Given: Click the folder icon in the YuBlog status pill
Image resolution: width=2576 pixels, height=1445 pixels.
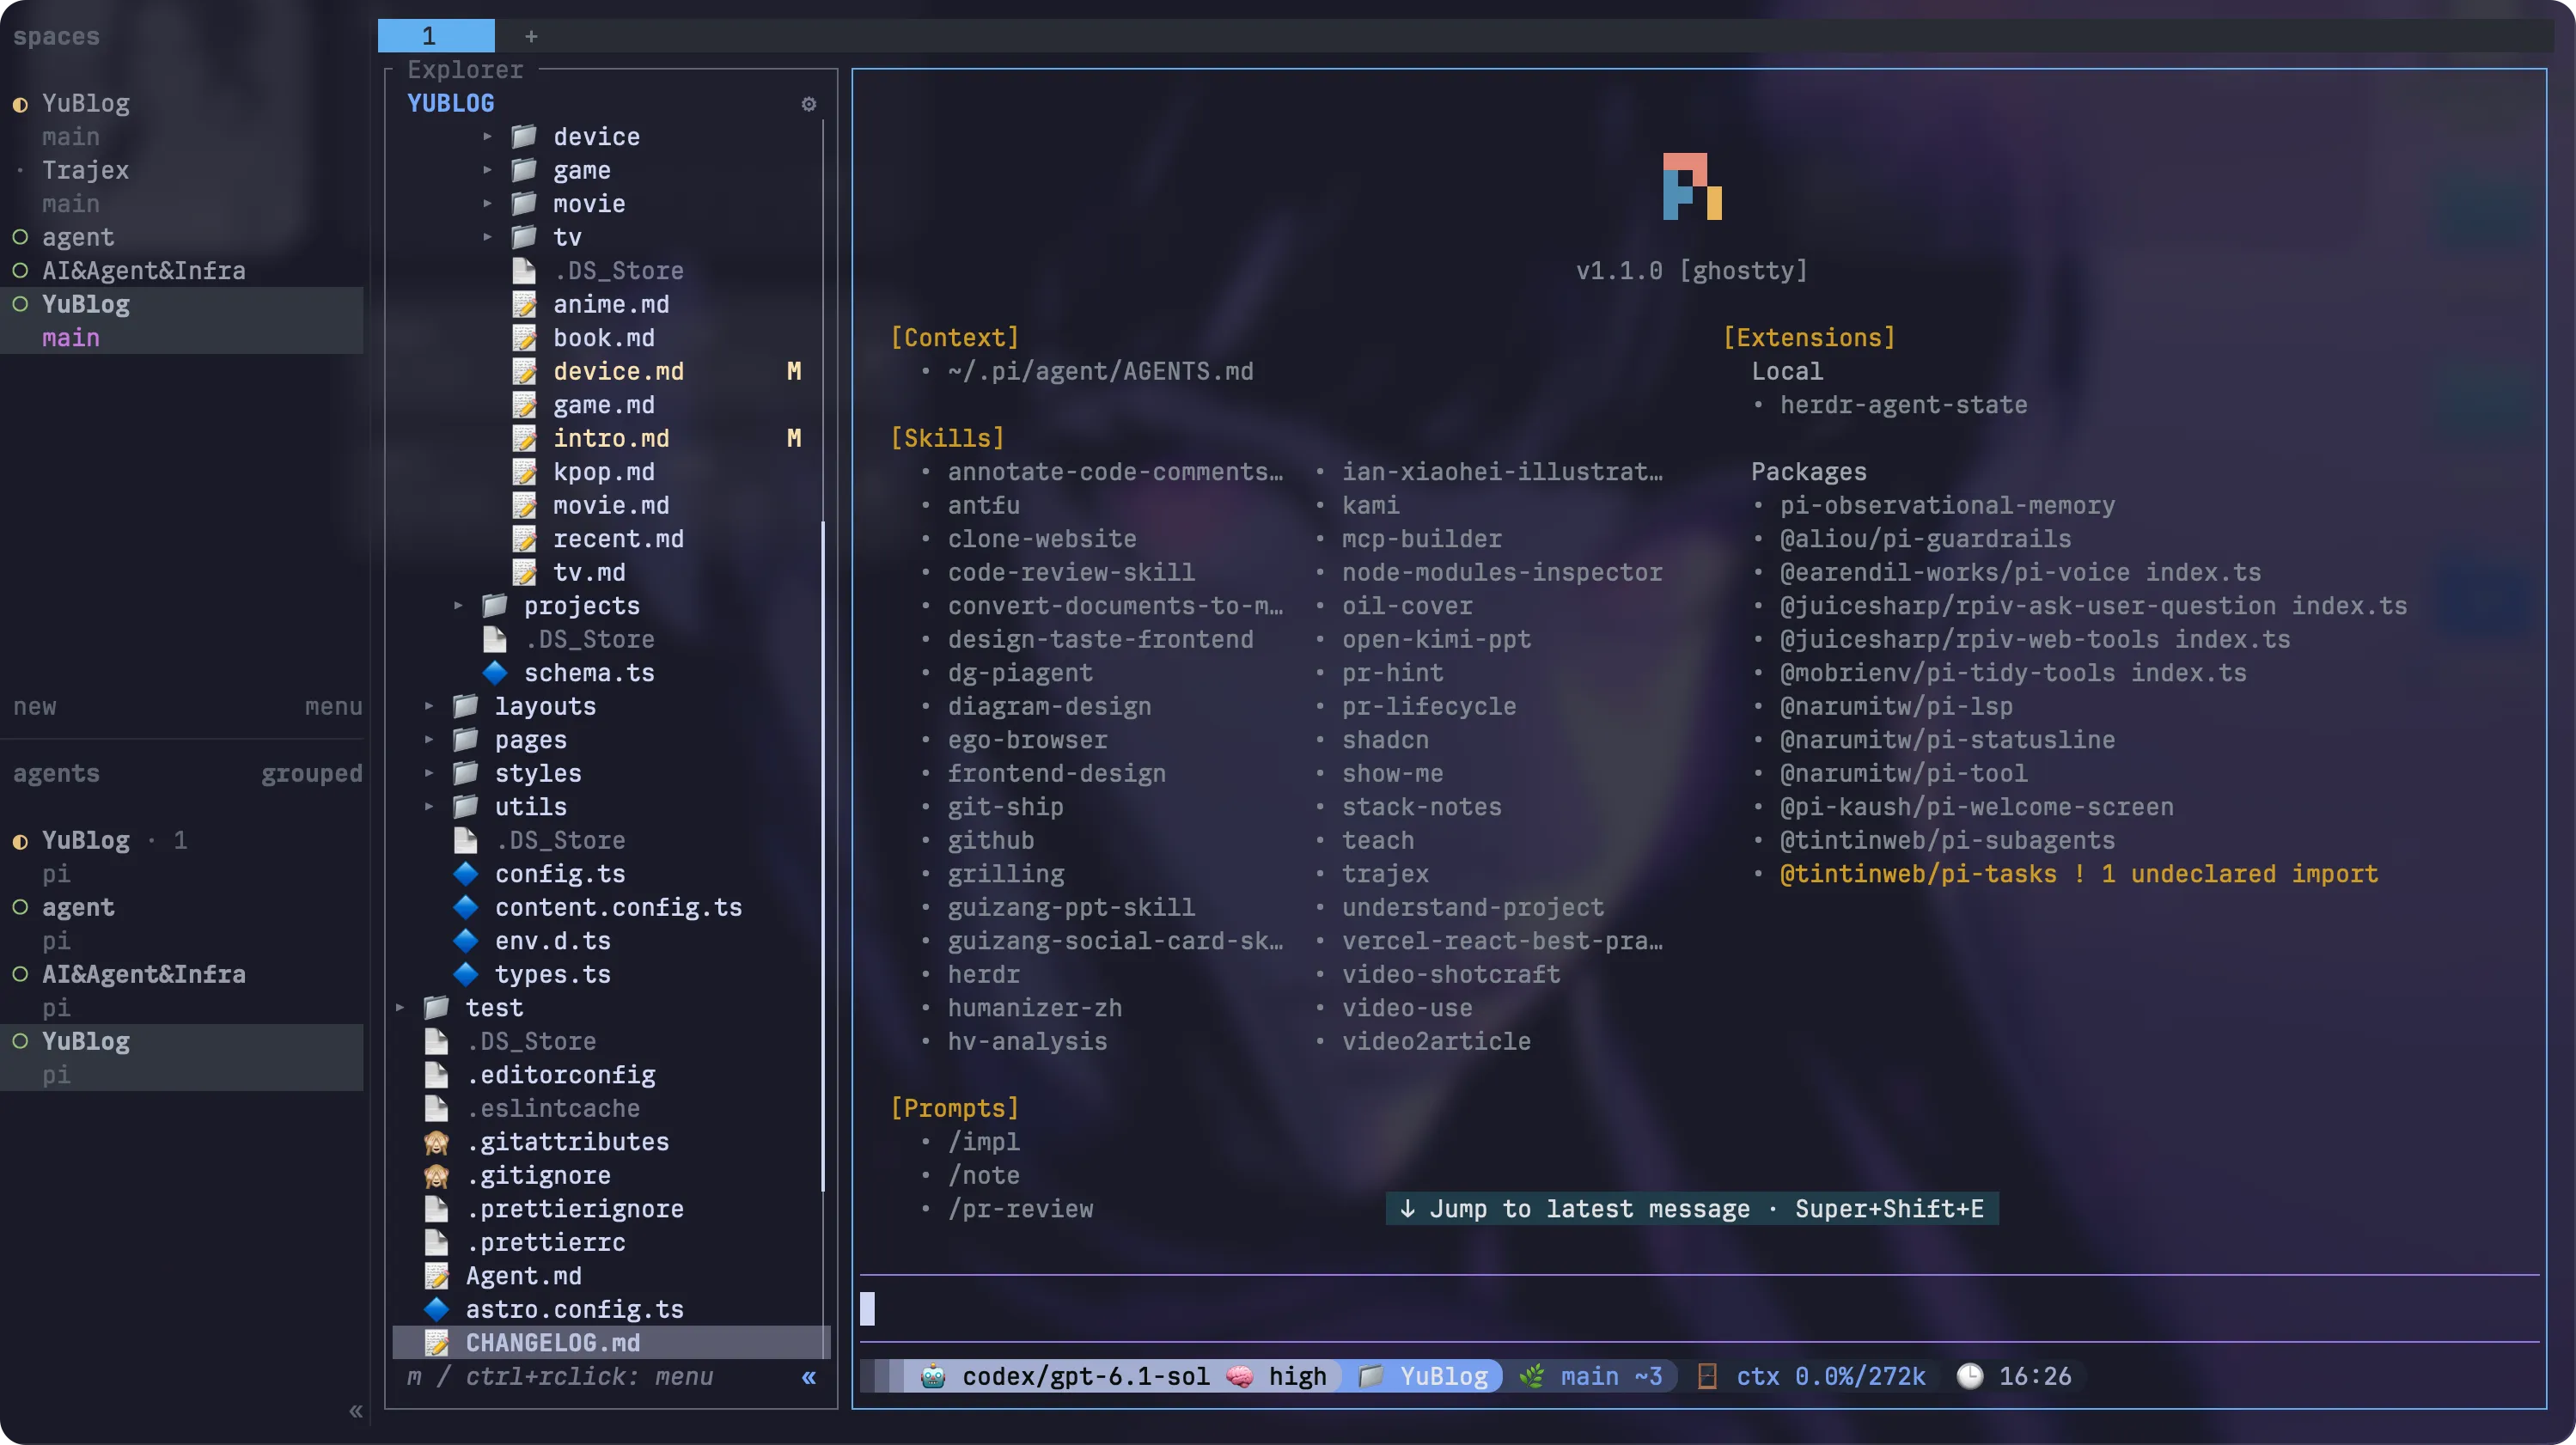Looking at the screenshot, I should coord(1371,1376).
